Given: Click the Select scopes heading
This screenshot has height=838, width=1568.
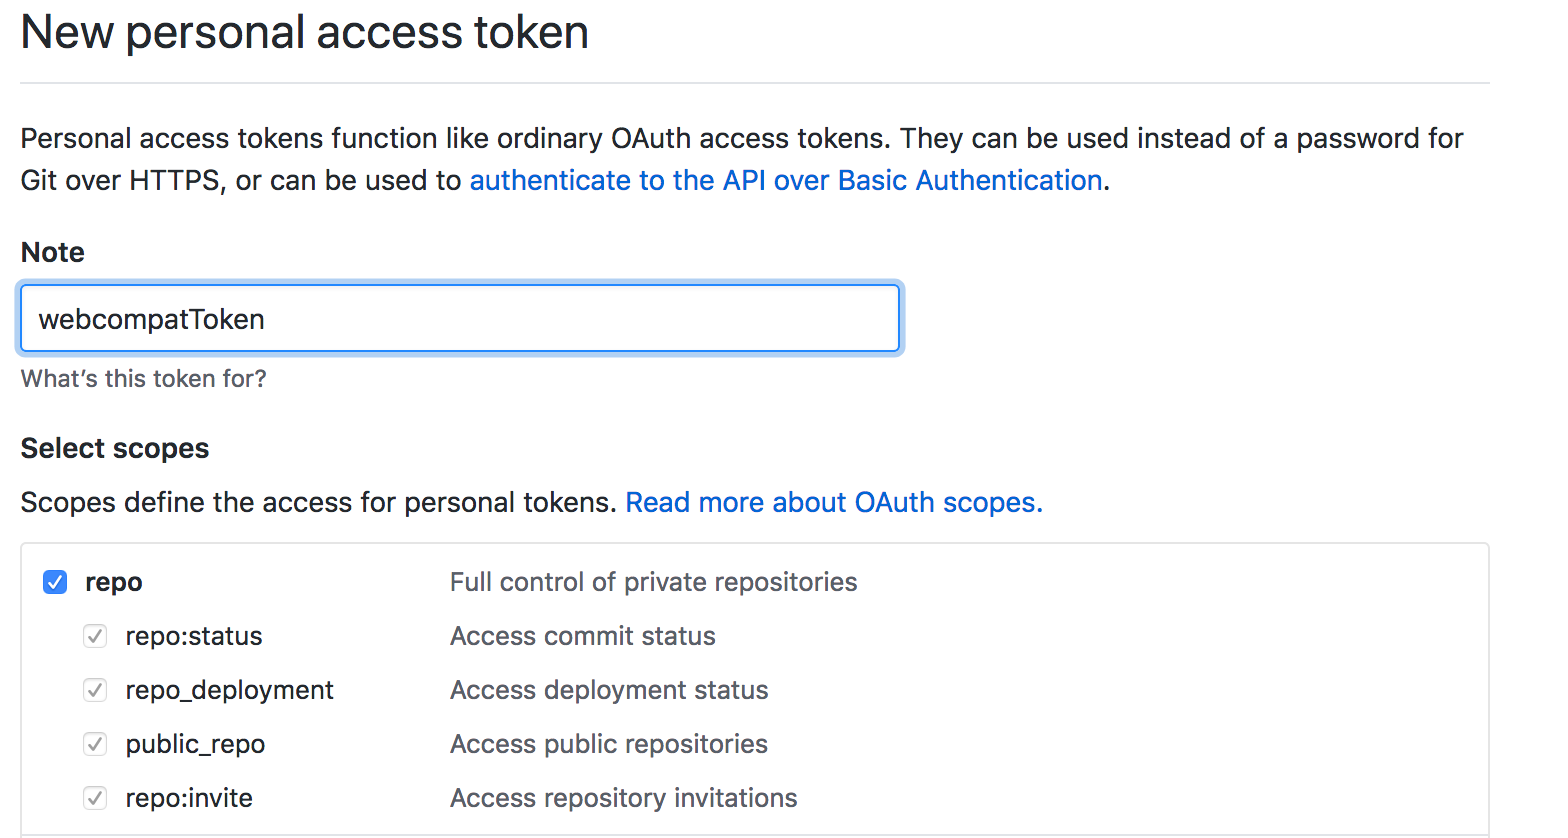Looking at the screenshot, I should point(115,448).
